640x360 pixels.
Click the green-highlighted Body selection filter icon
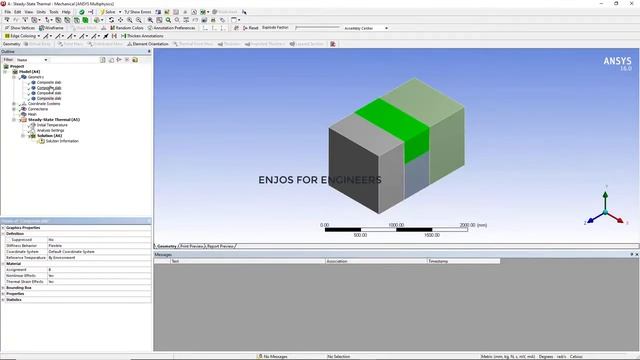pos(85,20)
